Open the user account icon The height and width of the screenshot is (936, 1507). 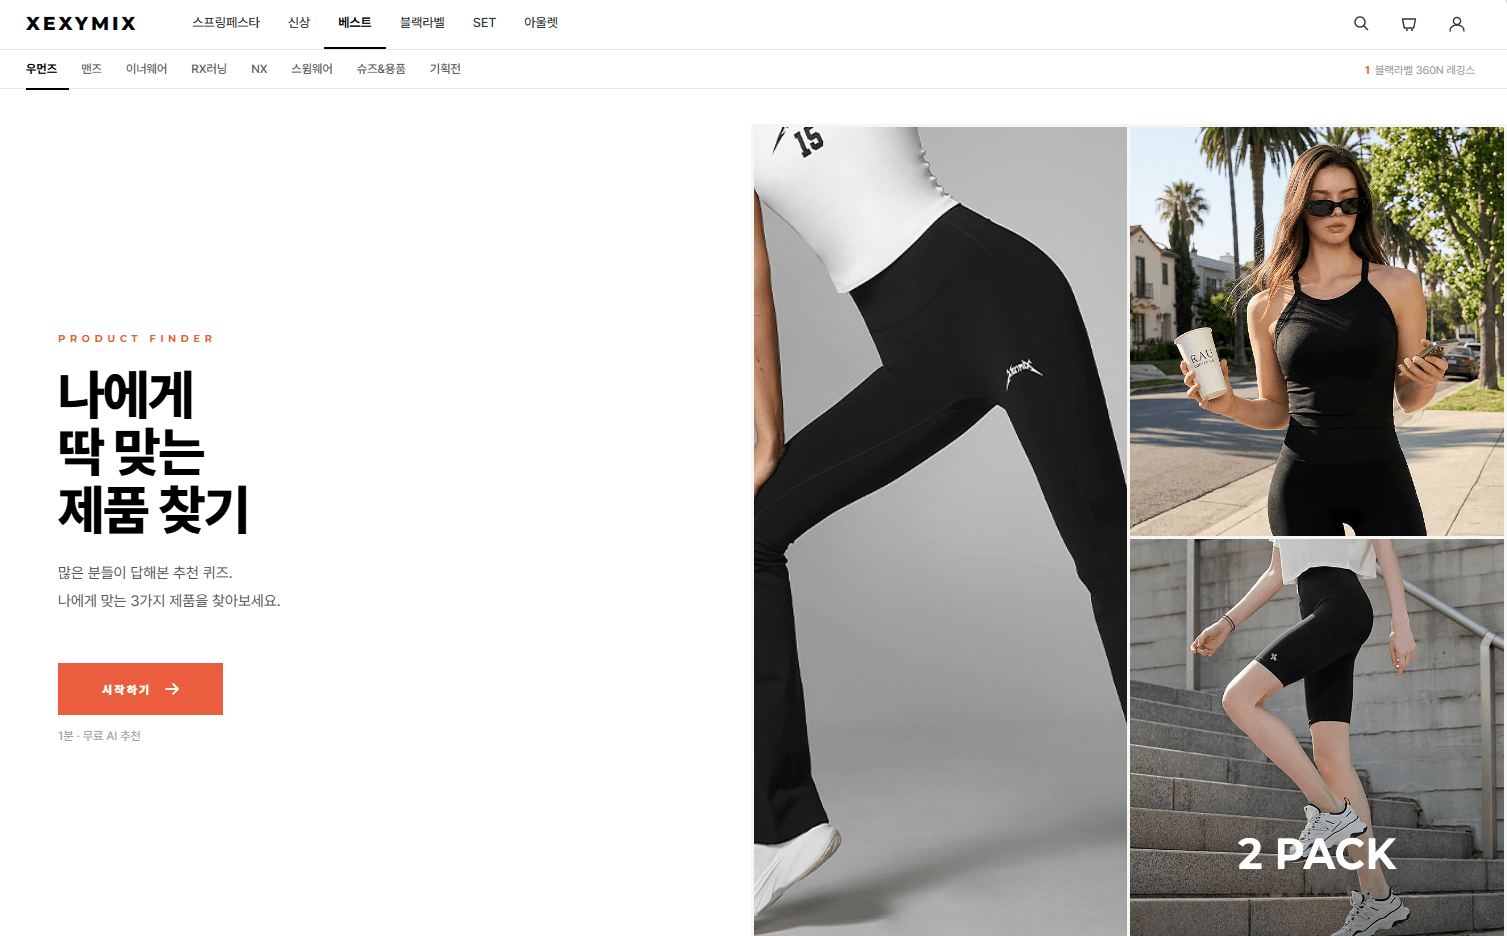(1457, 23)
